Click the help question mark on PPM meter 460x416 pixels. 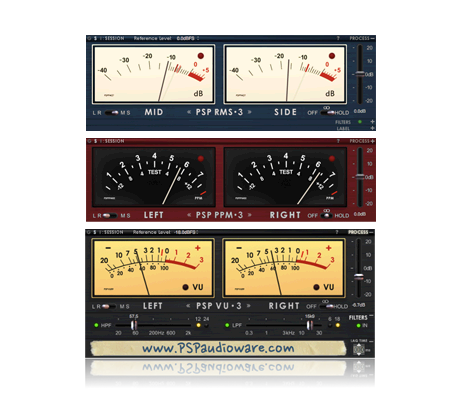(338, 141)
